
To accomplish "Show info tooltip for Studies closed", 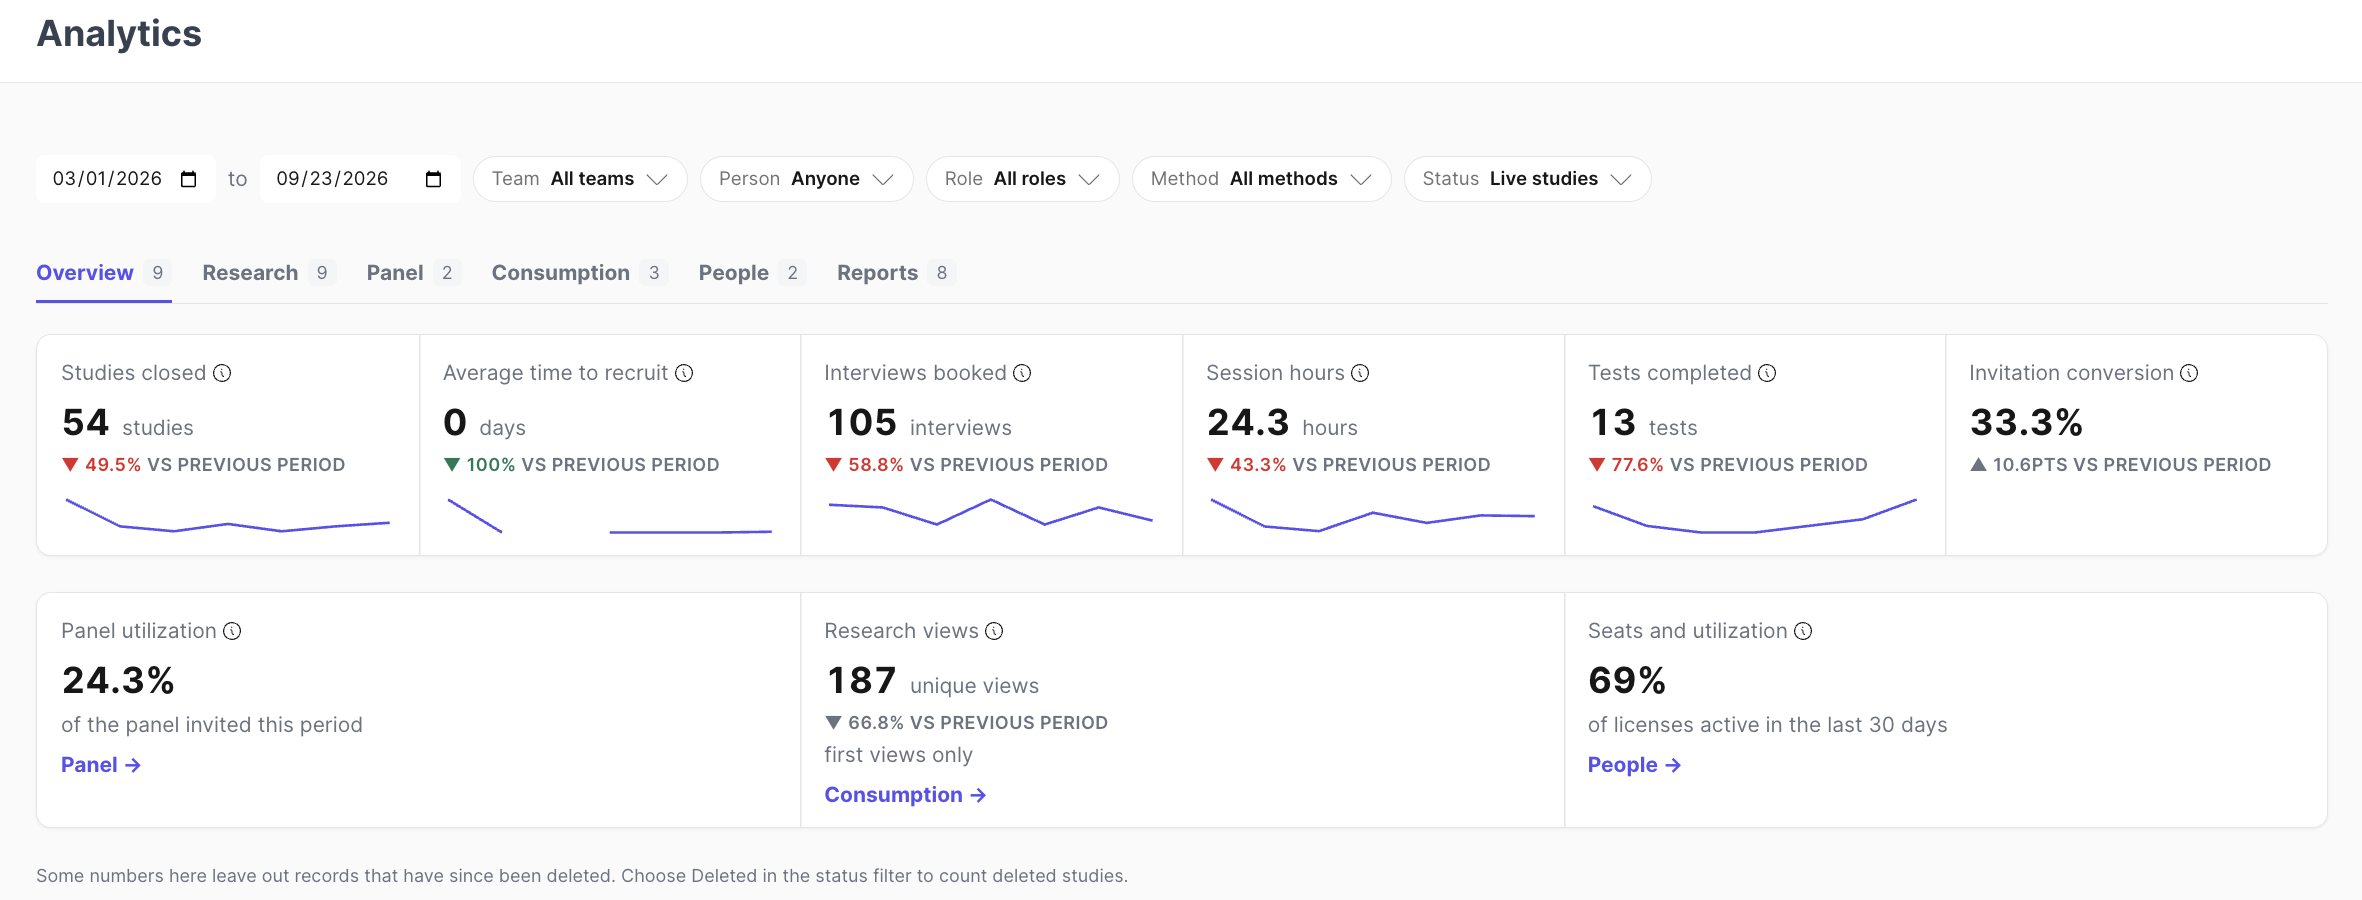I will (x=223, y=373).
